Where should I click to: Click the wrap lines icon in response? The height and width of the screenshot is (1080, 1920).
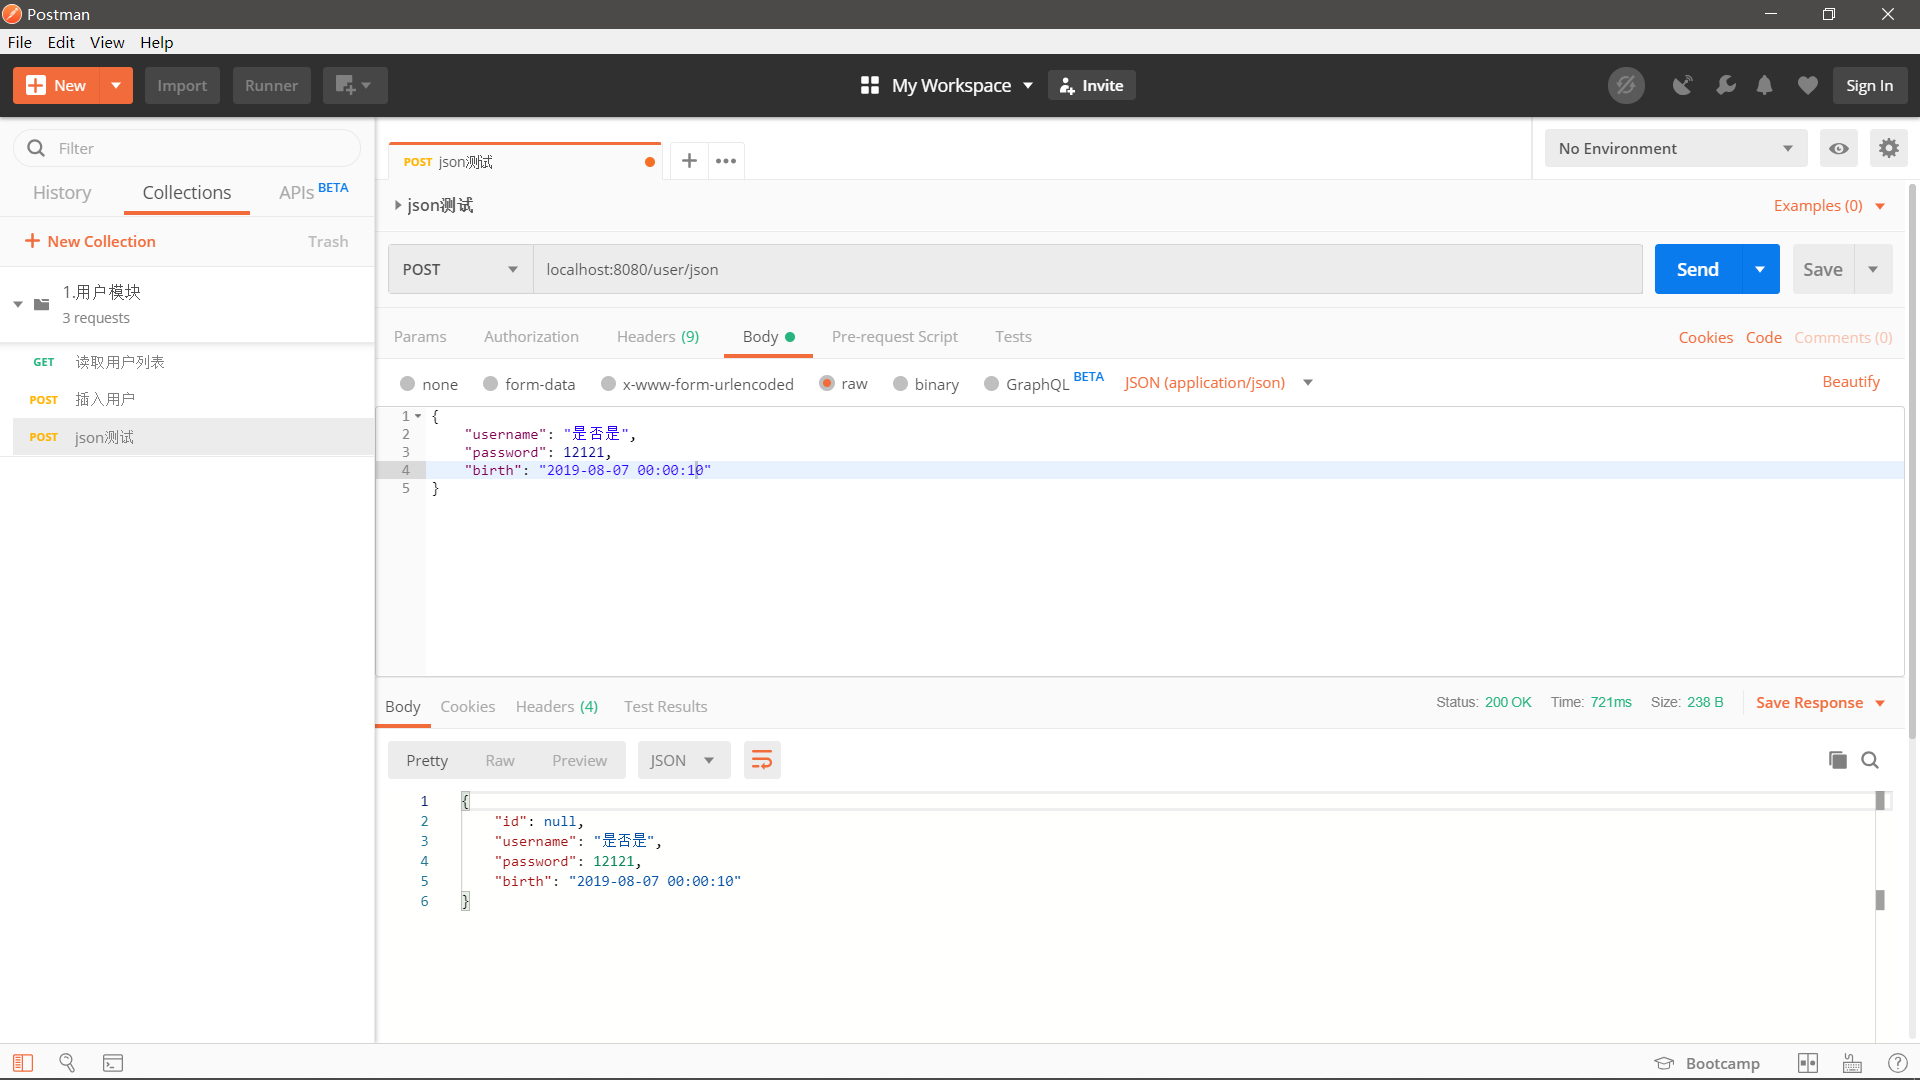point(761,761)
